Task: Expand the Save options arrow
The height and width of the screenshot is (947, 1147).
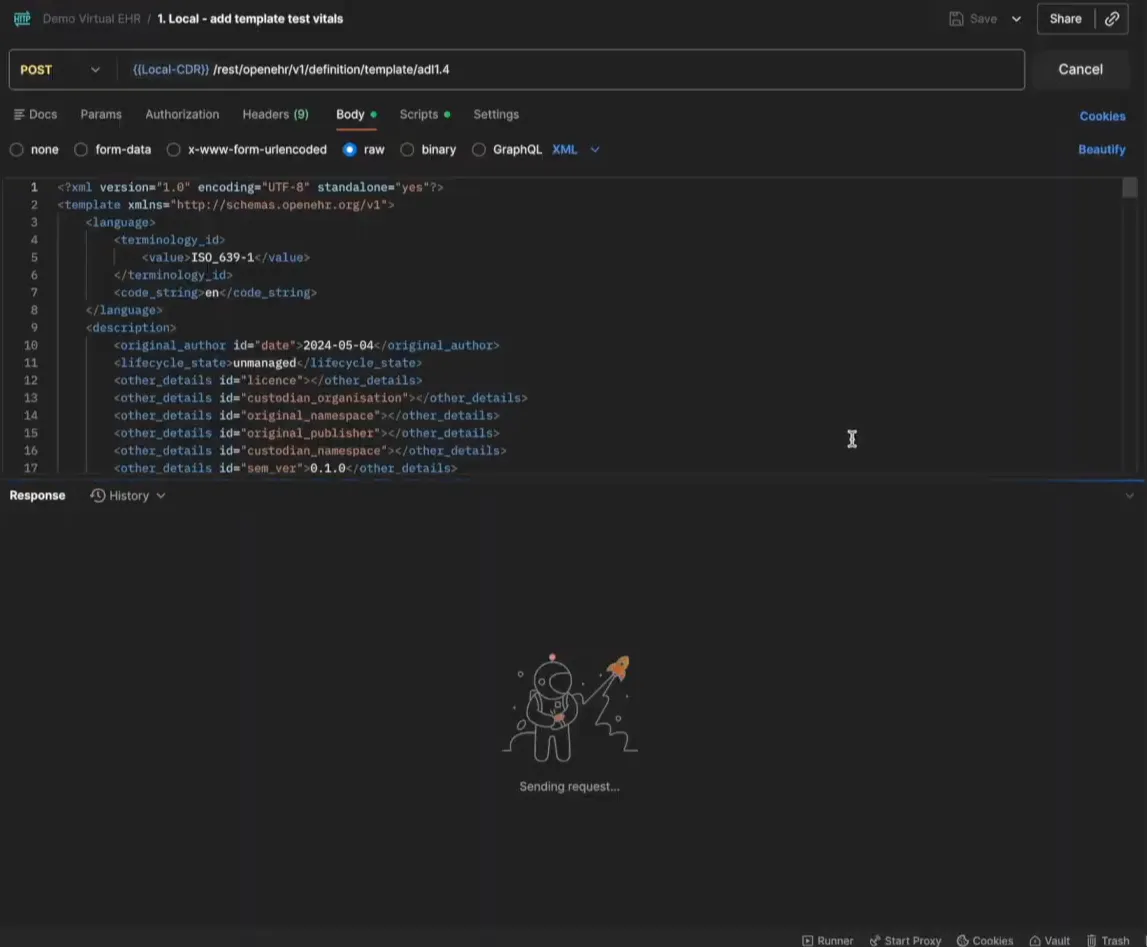Action: coord(1016,19)
